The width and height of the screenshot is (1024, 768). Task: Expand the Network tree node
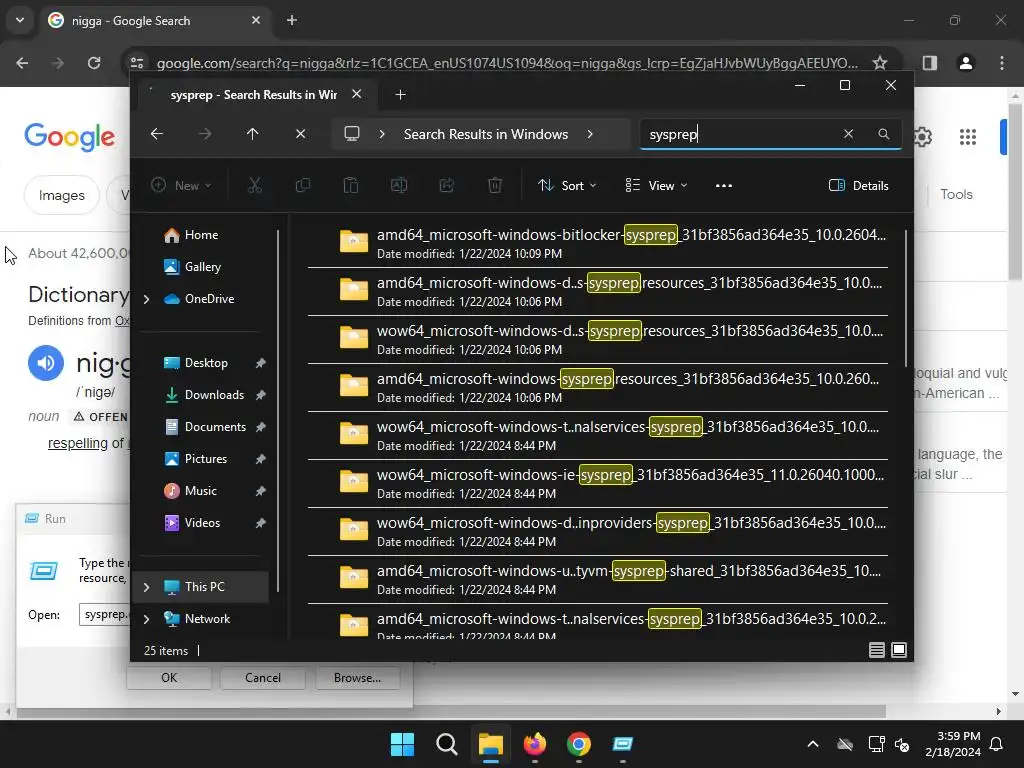tap(146, 619)
